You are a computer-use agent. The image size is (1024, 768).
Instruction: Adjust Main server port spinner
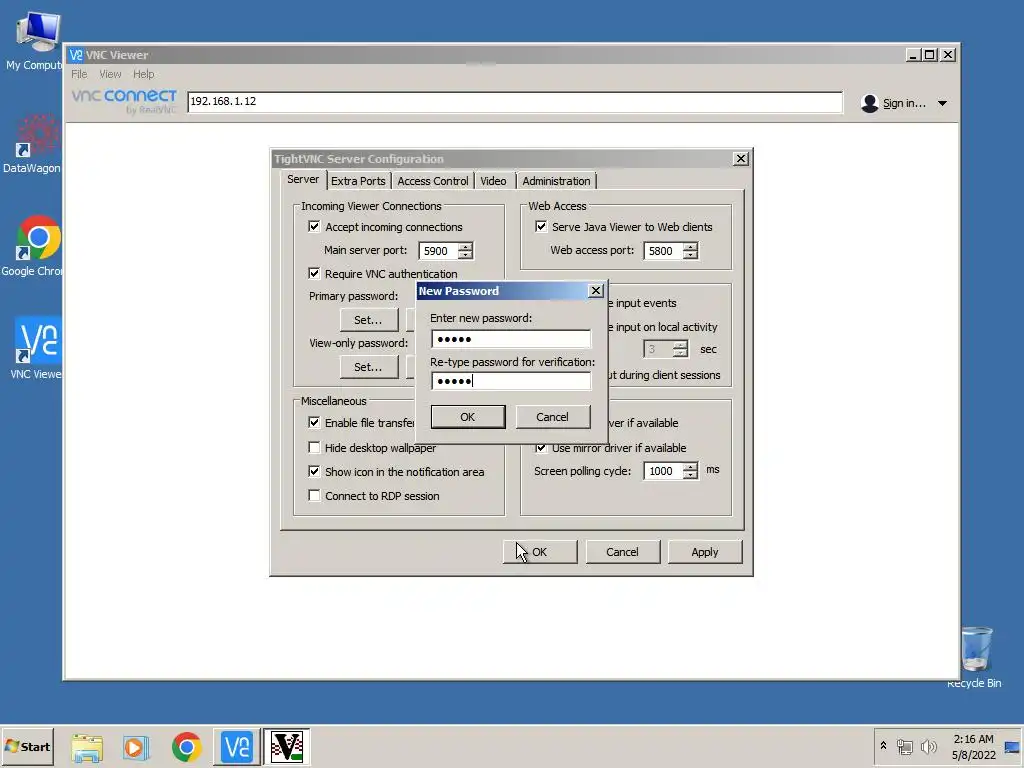pyautogui.click(x=465, y=251)
